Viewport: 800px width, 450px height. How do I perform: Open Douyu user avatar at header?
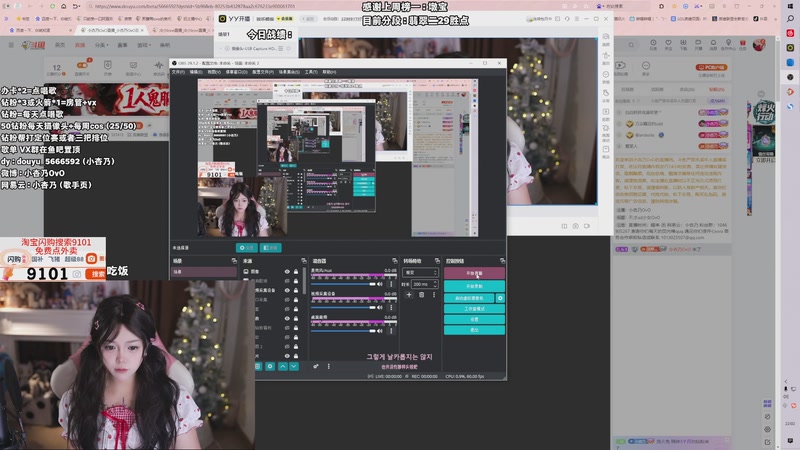pos(759,45)
